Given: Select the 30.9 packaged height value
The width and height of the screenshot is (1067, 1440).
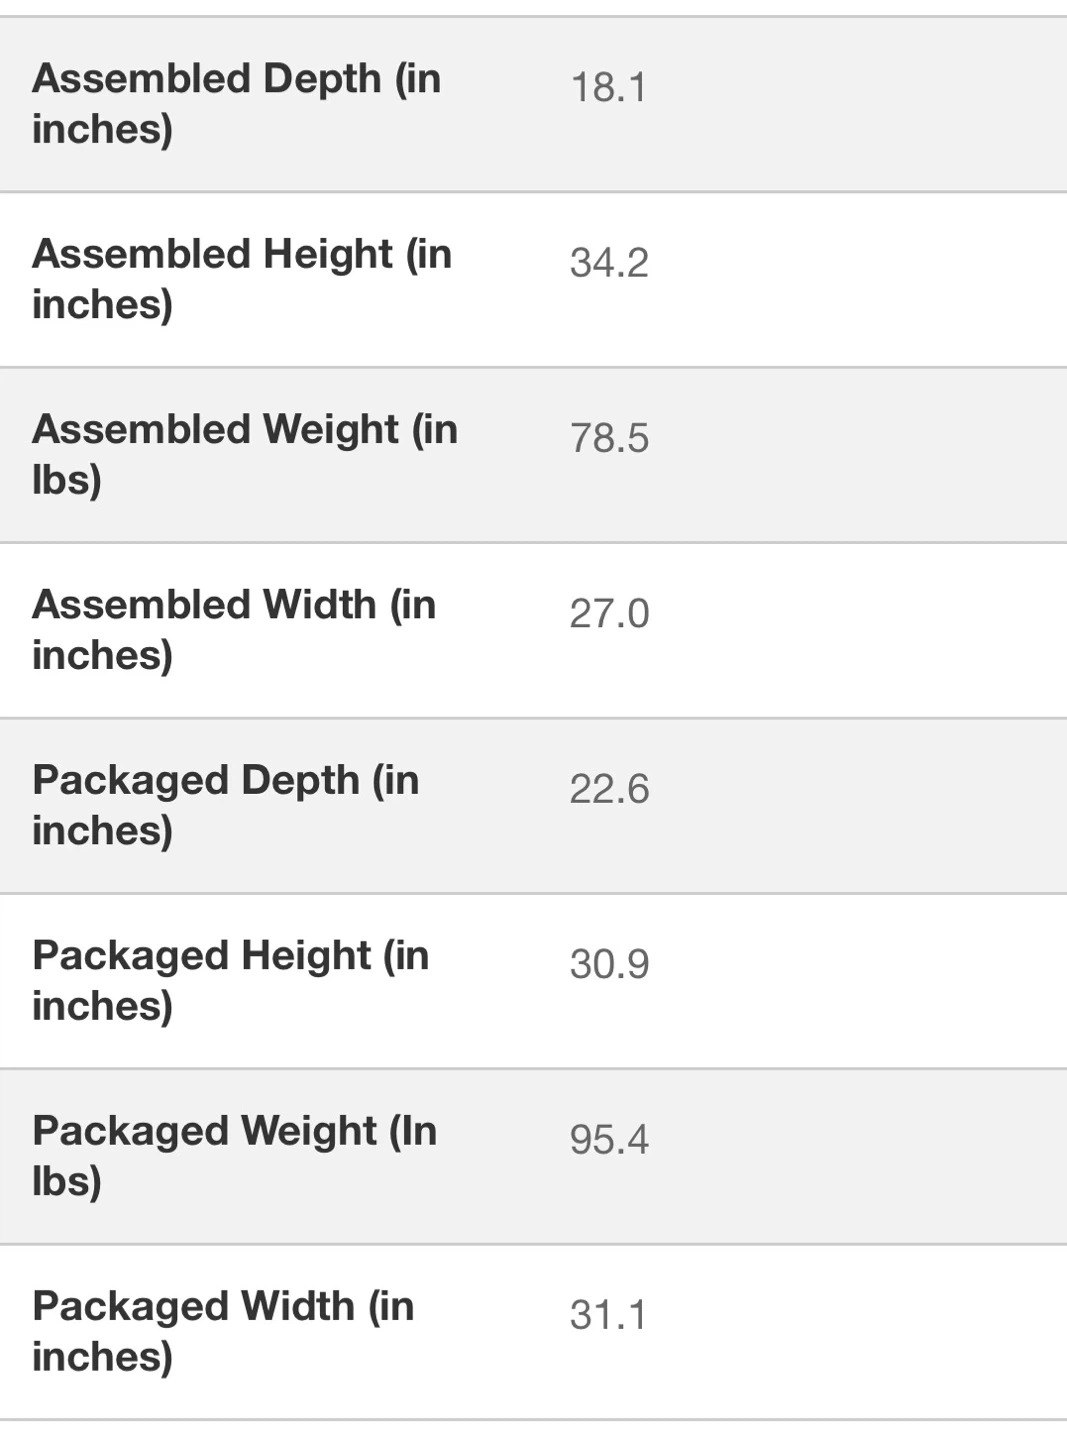Looking at the screenshot, I should [x=609, y=965].
